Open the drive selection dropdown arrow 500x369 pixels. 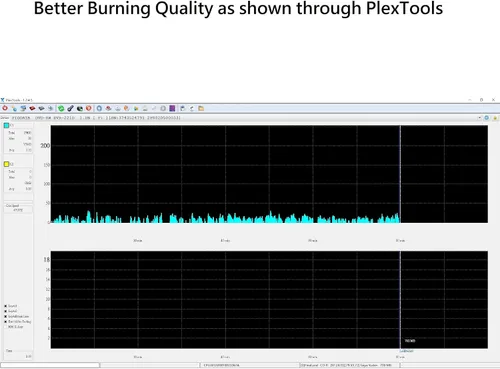(479, 118)
